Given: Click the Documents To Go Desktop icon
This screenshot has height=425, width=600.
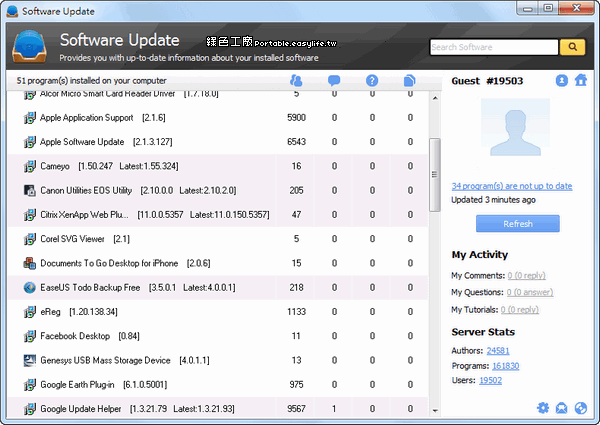Looking at the screenshot, I should point(30,263).
